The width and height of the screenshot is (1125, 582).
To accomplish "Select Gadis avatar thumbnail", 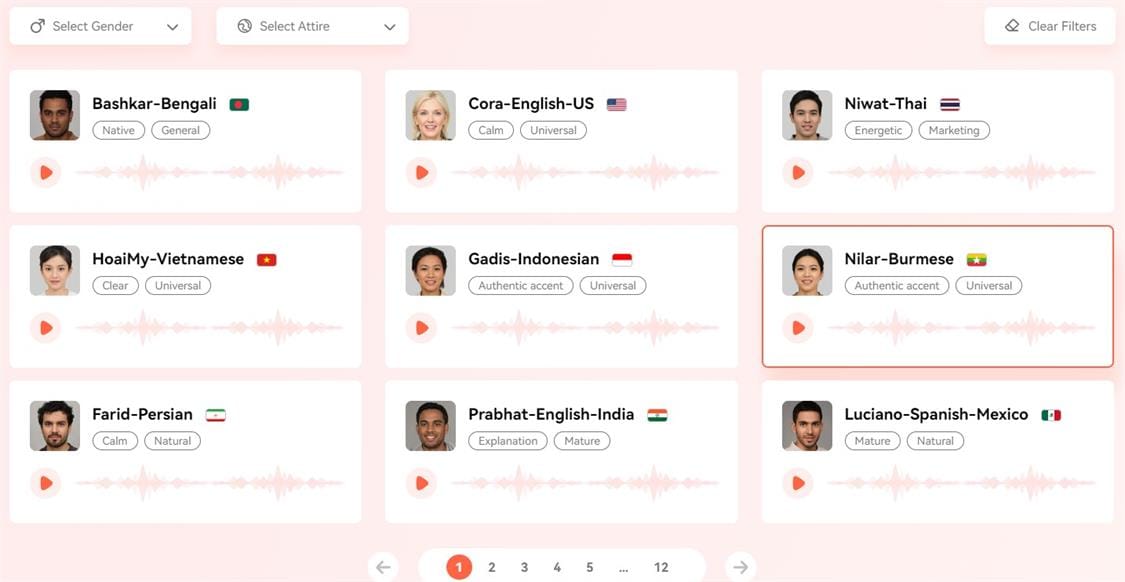I will 430,271.
